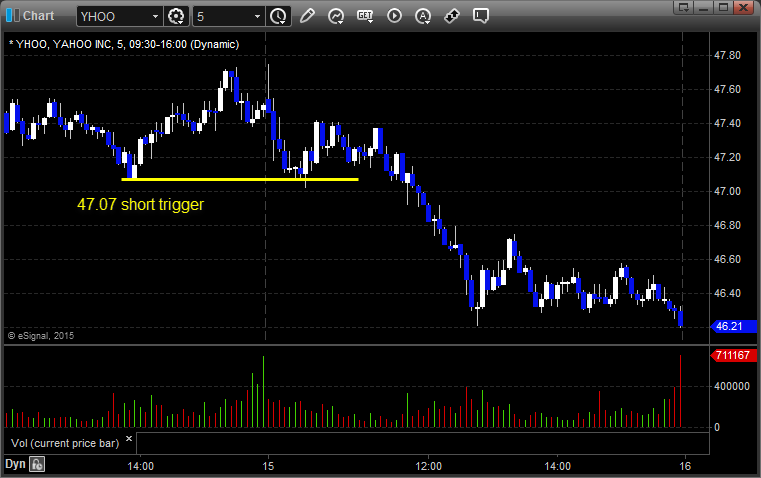This screenshot has width=761, height=478.
Task: Click the lock icon beside Dyn
Action: pyautogui.click(x=37, y=464)
